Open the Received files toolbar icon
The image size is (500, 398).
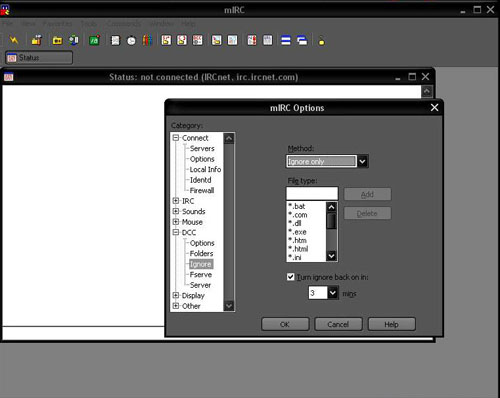[217, 40]
